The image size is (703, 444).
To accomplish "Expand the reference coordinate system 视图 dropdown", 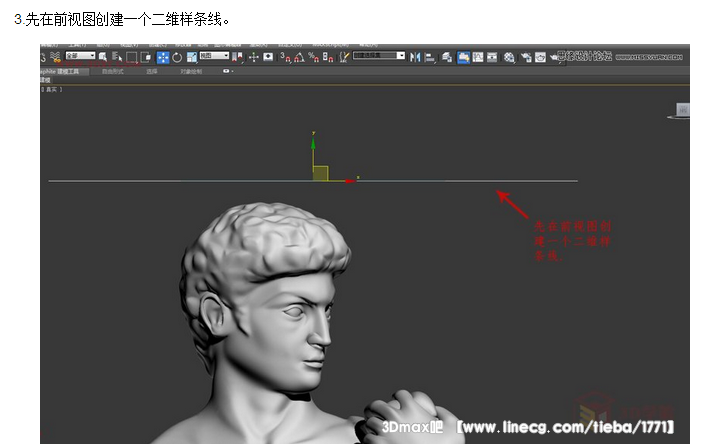I will point(214,56).
